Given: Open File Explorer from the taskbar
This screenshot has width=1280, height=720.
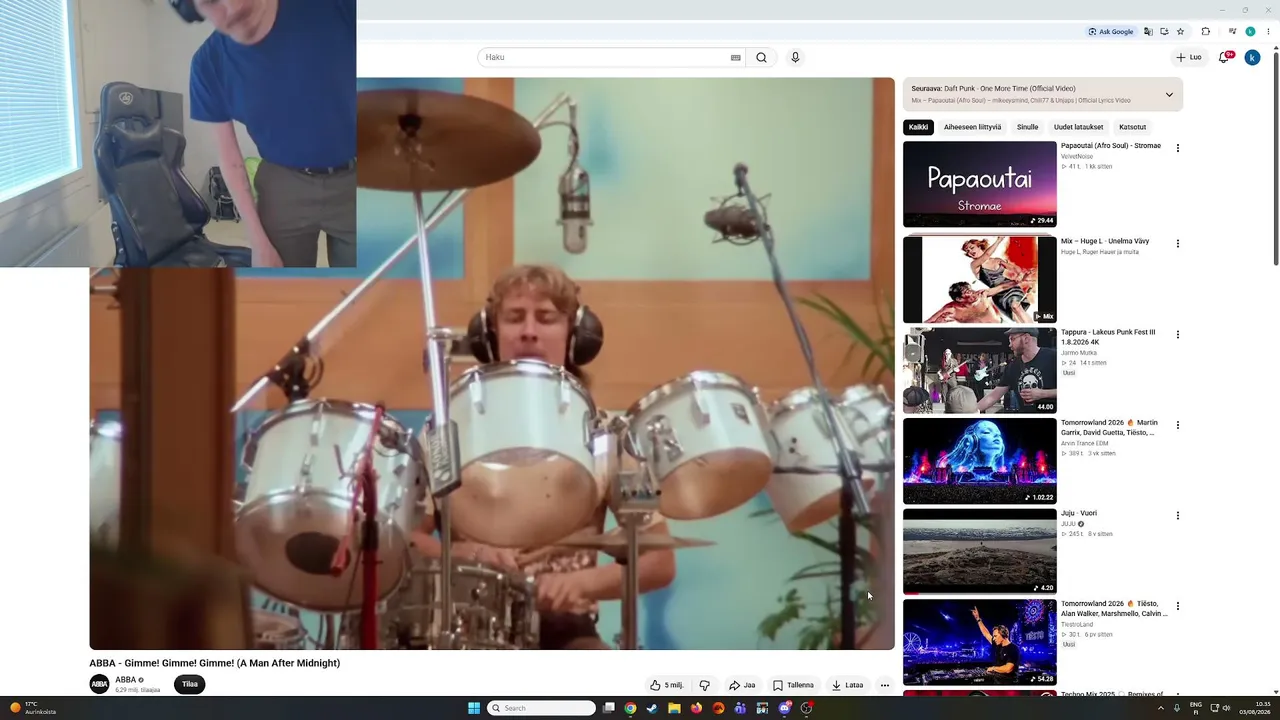Looking at the screenshot, I should [674, 708].
